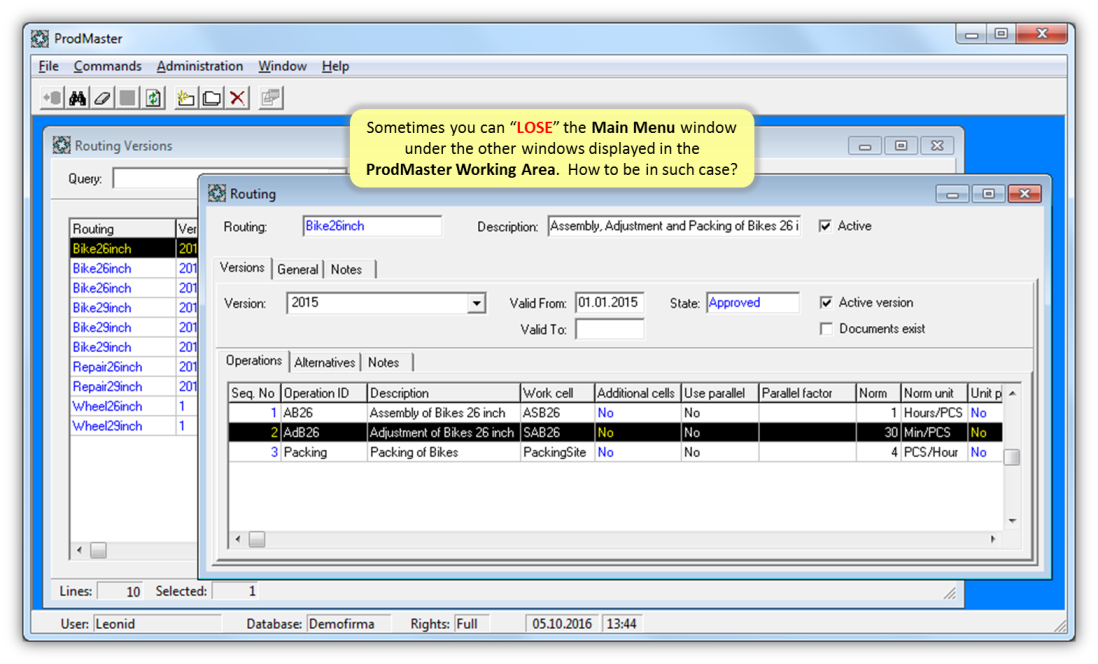Click the operations grid vertical scroll thumb
Viewport: 1098px width, 664px height.
coord(1012,457)
